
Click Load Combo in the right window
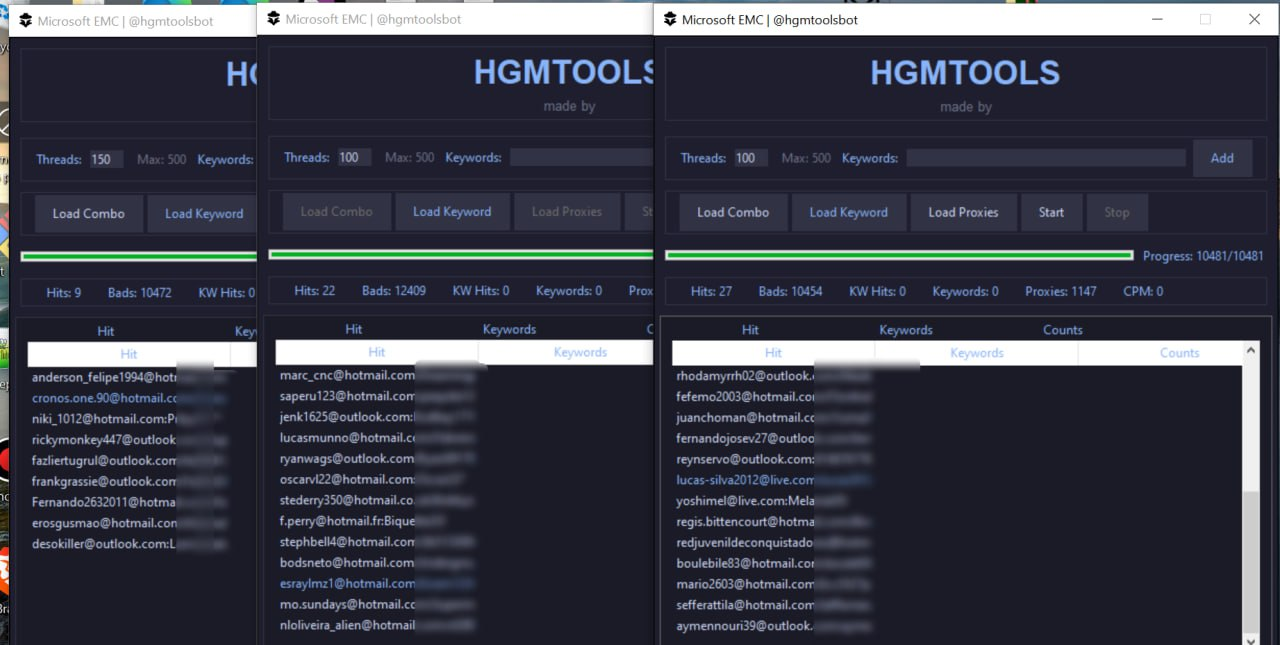733,212
